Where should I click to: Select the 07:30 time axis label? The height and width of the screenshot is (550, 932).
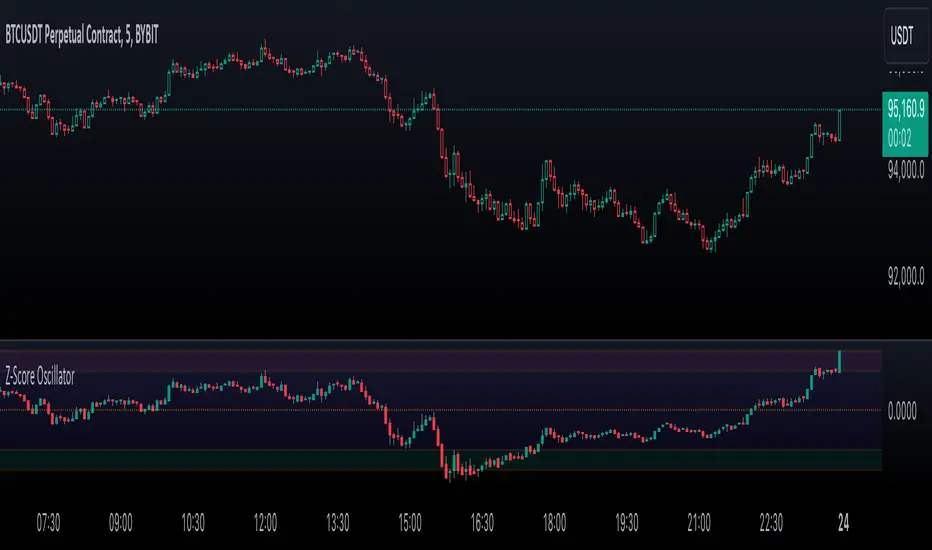click(x=49, y=521)
